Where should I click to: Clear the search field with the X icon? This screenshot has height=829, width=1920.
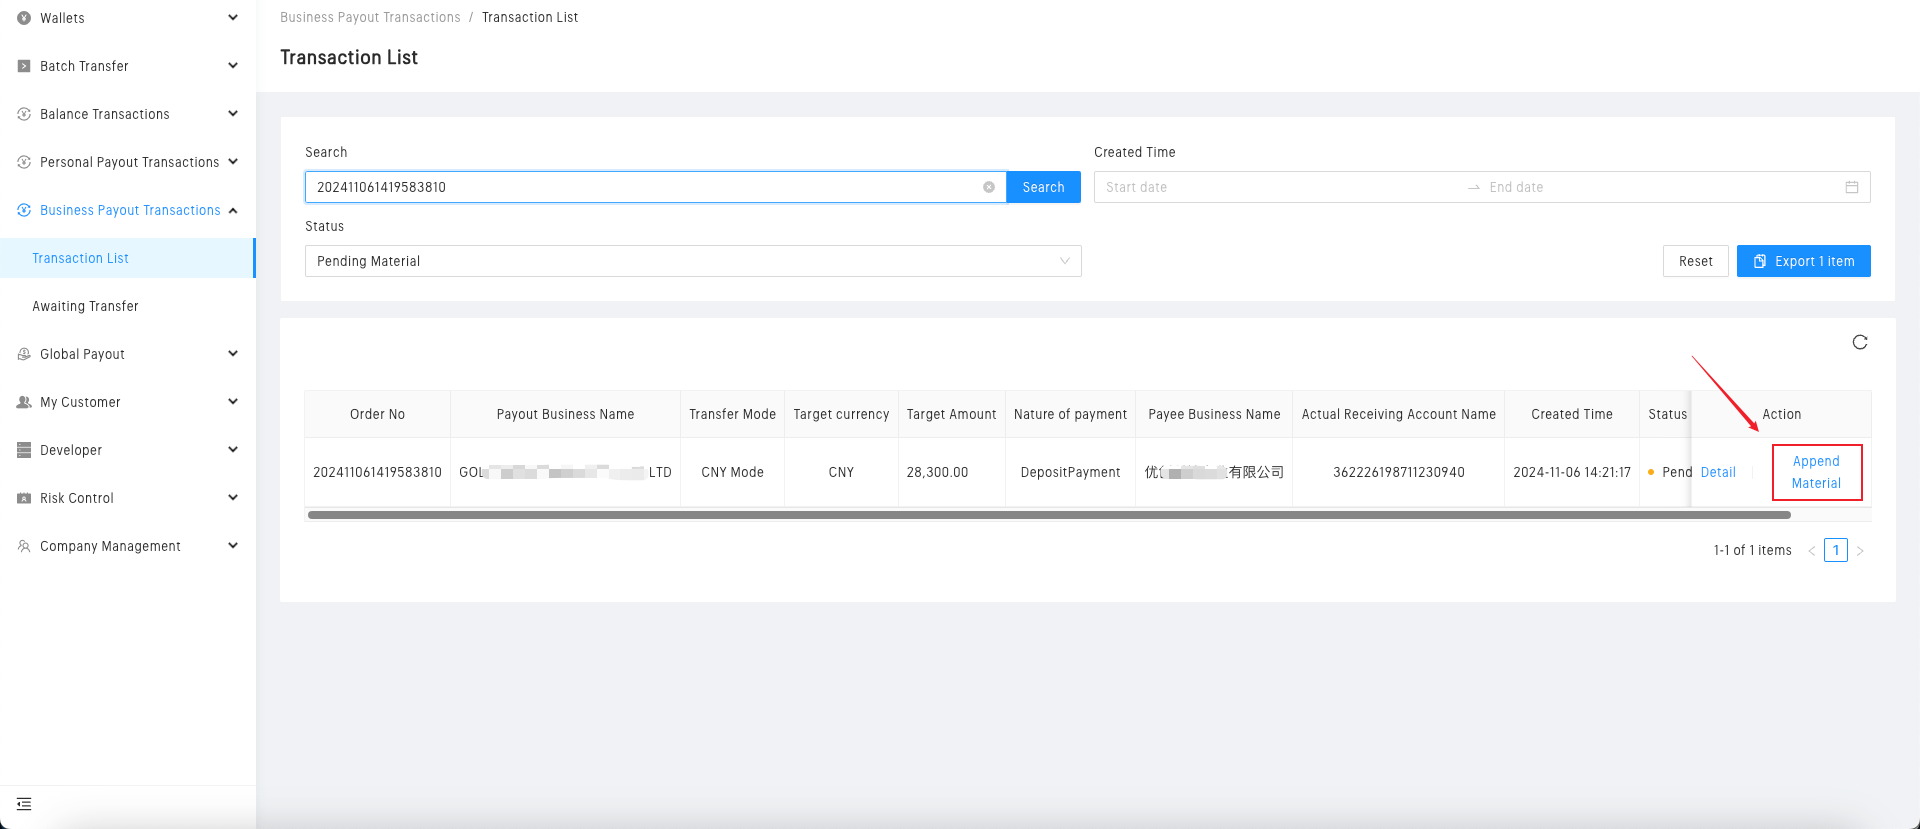coord(989,187)
